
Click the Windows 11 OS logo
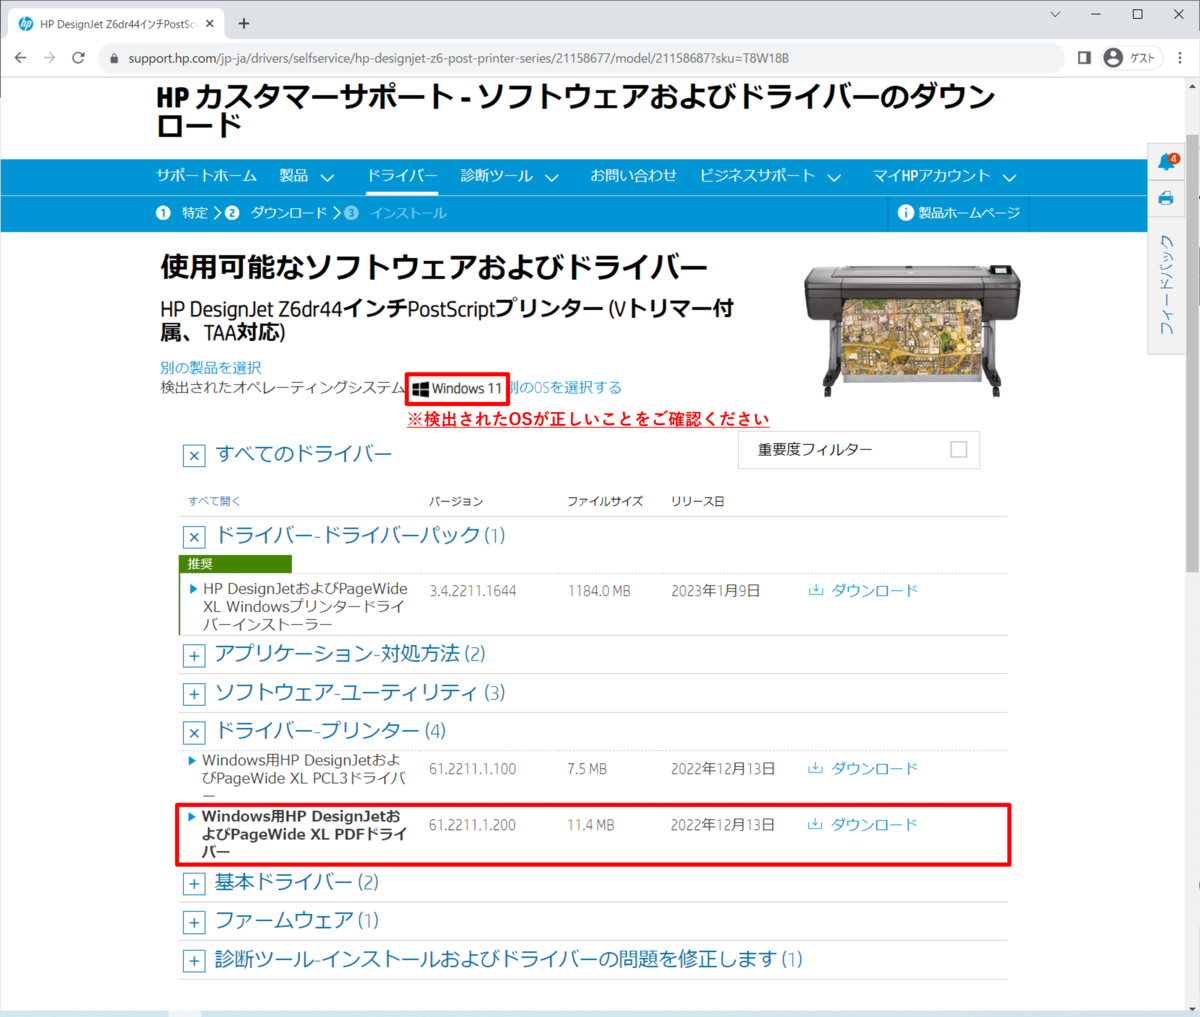[x=421, y=389]
